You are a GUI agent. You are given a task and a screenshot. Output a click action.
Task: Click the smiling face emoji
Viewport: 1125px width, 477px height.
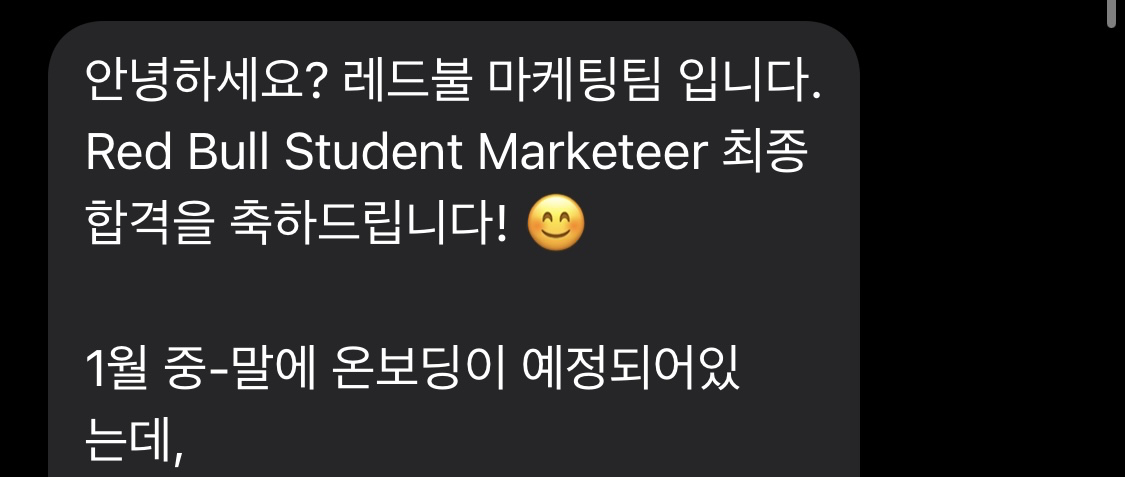pos(555,222)
